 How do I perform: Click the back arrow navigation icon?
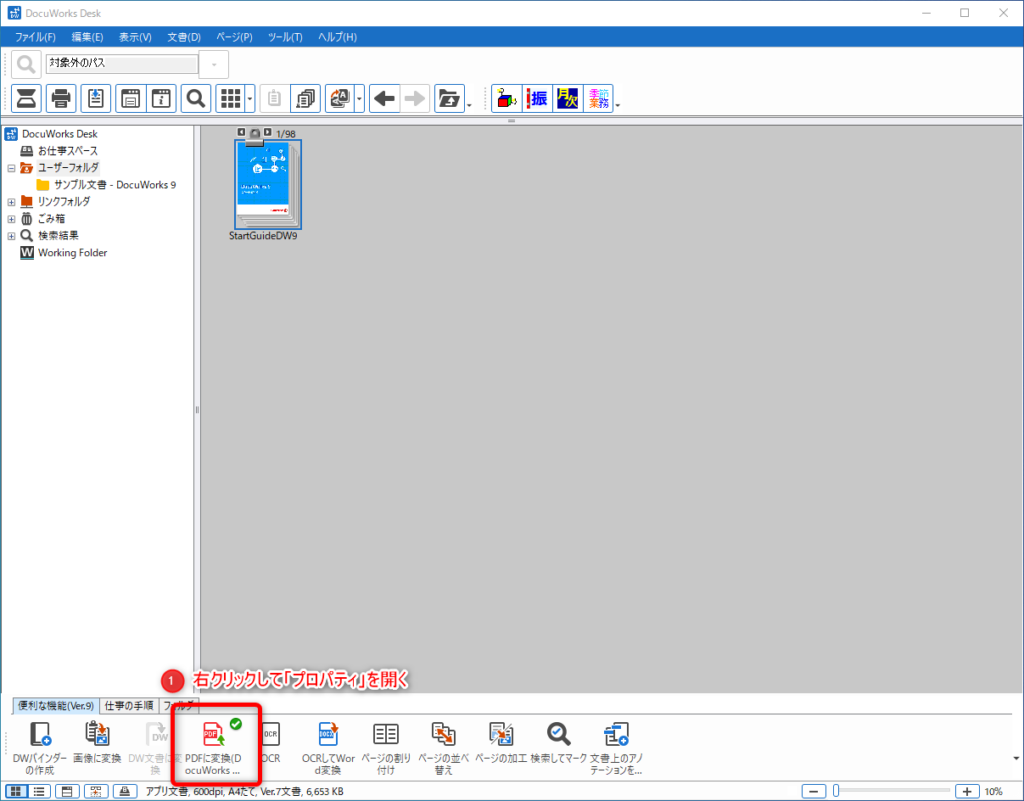pyautogui.click(x=384, y=99)
